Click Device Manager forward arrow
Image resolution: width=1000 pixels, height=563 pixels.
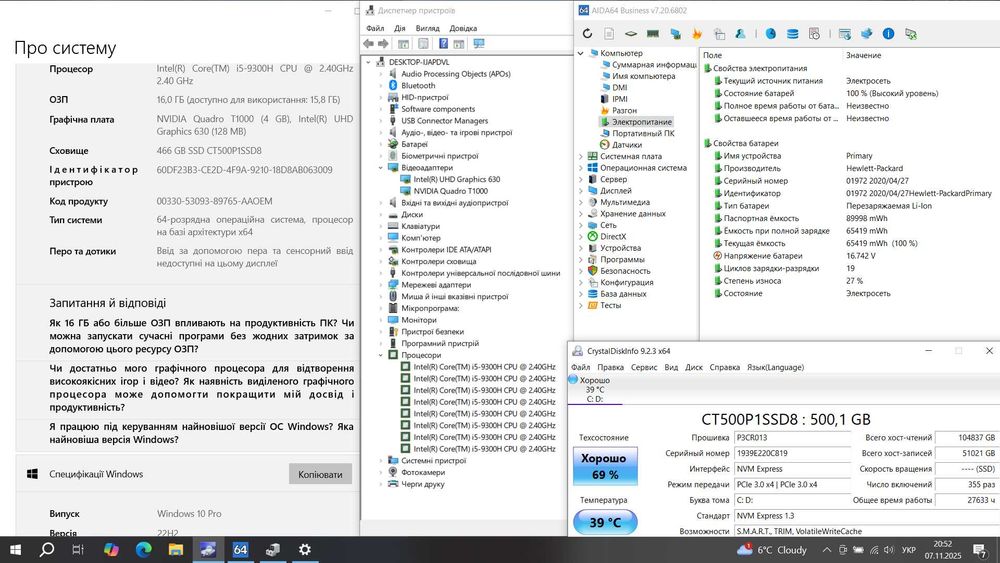383,43
